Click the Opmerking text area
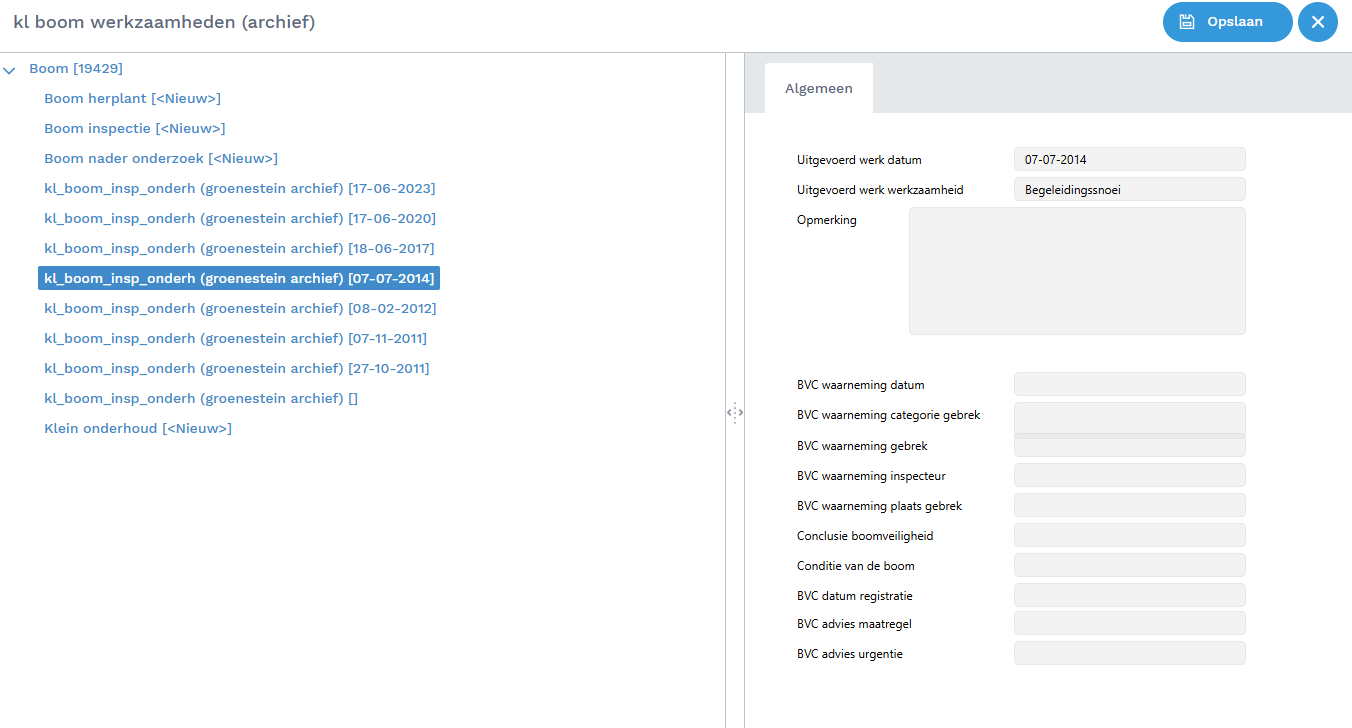Screen dimensions: 1352x728 pos(1076,270)
